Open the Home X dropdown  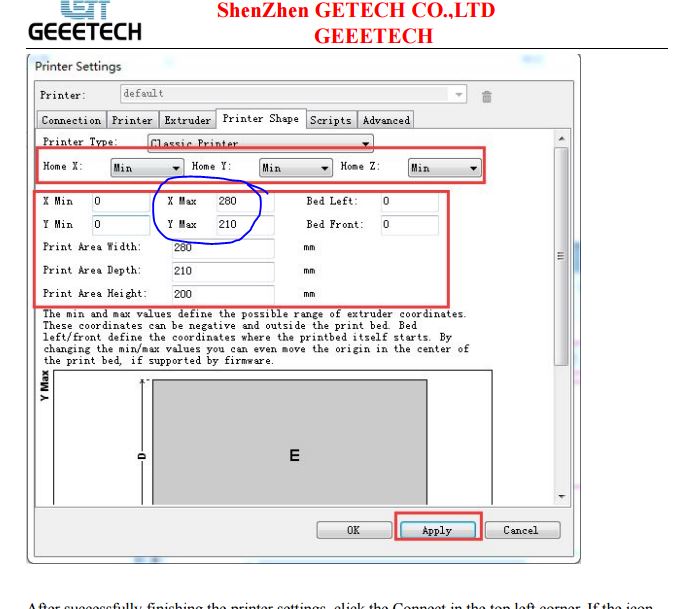(x=147, y=168)
